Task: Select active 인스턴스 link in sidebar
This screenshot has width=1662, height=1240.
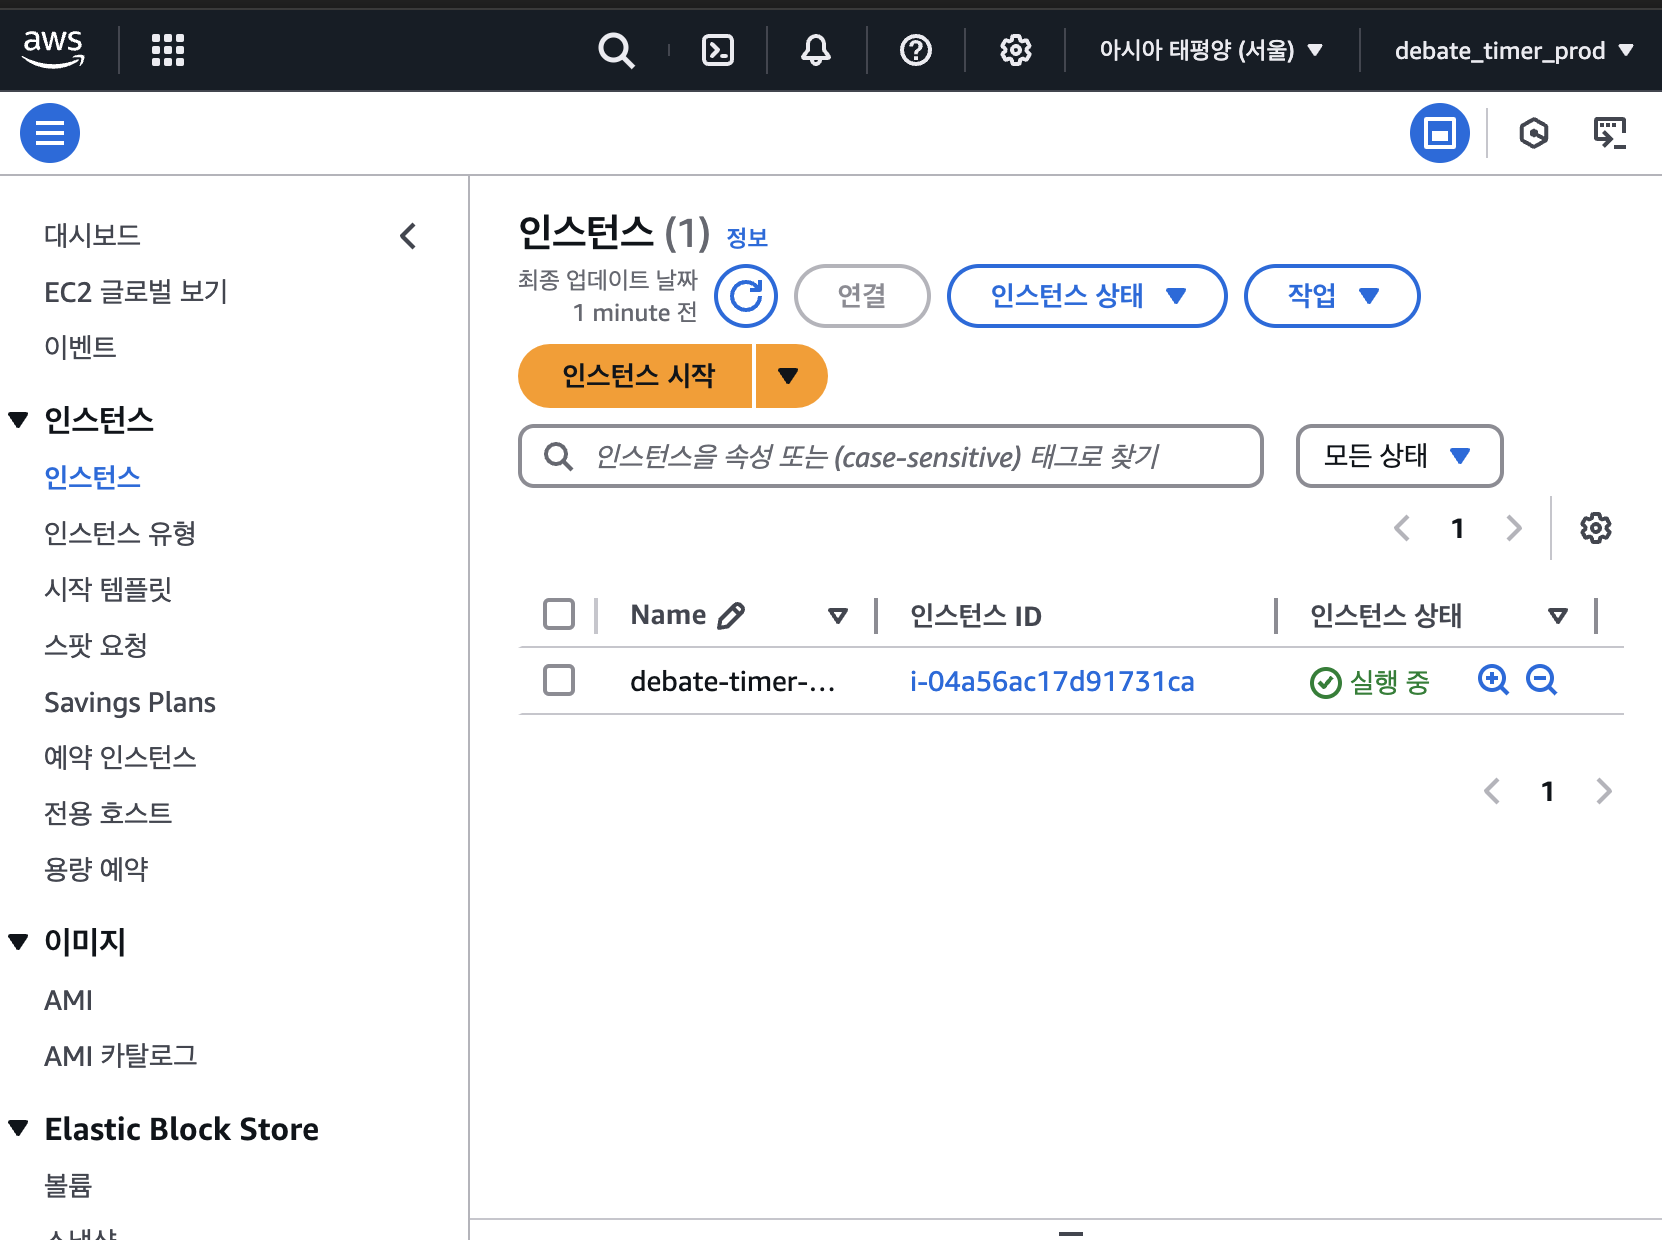Action: pyautogui.click(x=92, y=477)
